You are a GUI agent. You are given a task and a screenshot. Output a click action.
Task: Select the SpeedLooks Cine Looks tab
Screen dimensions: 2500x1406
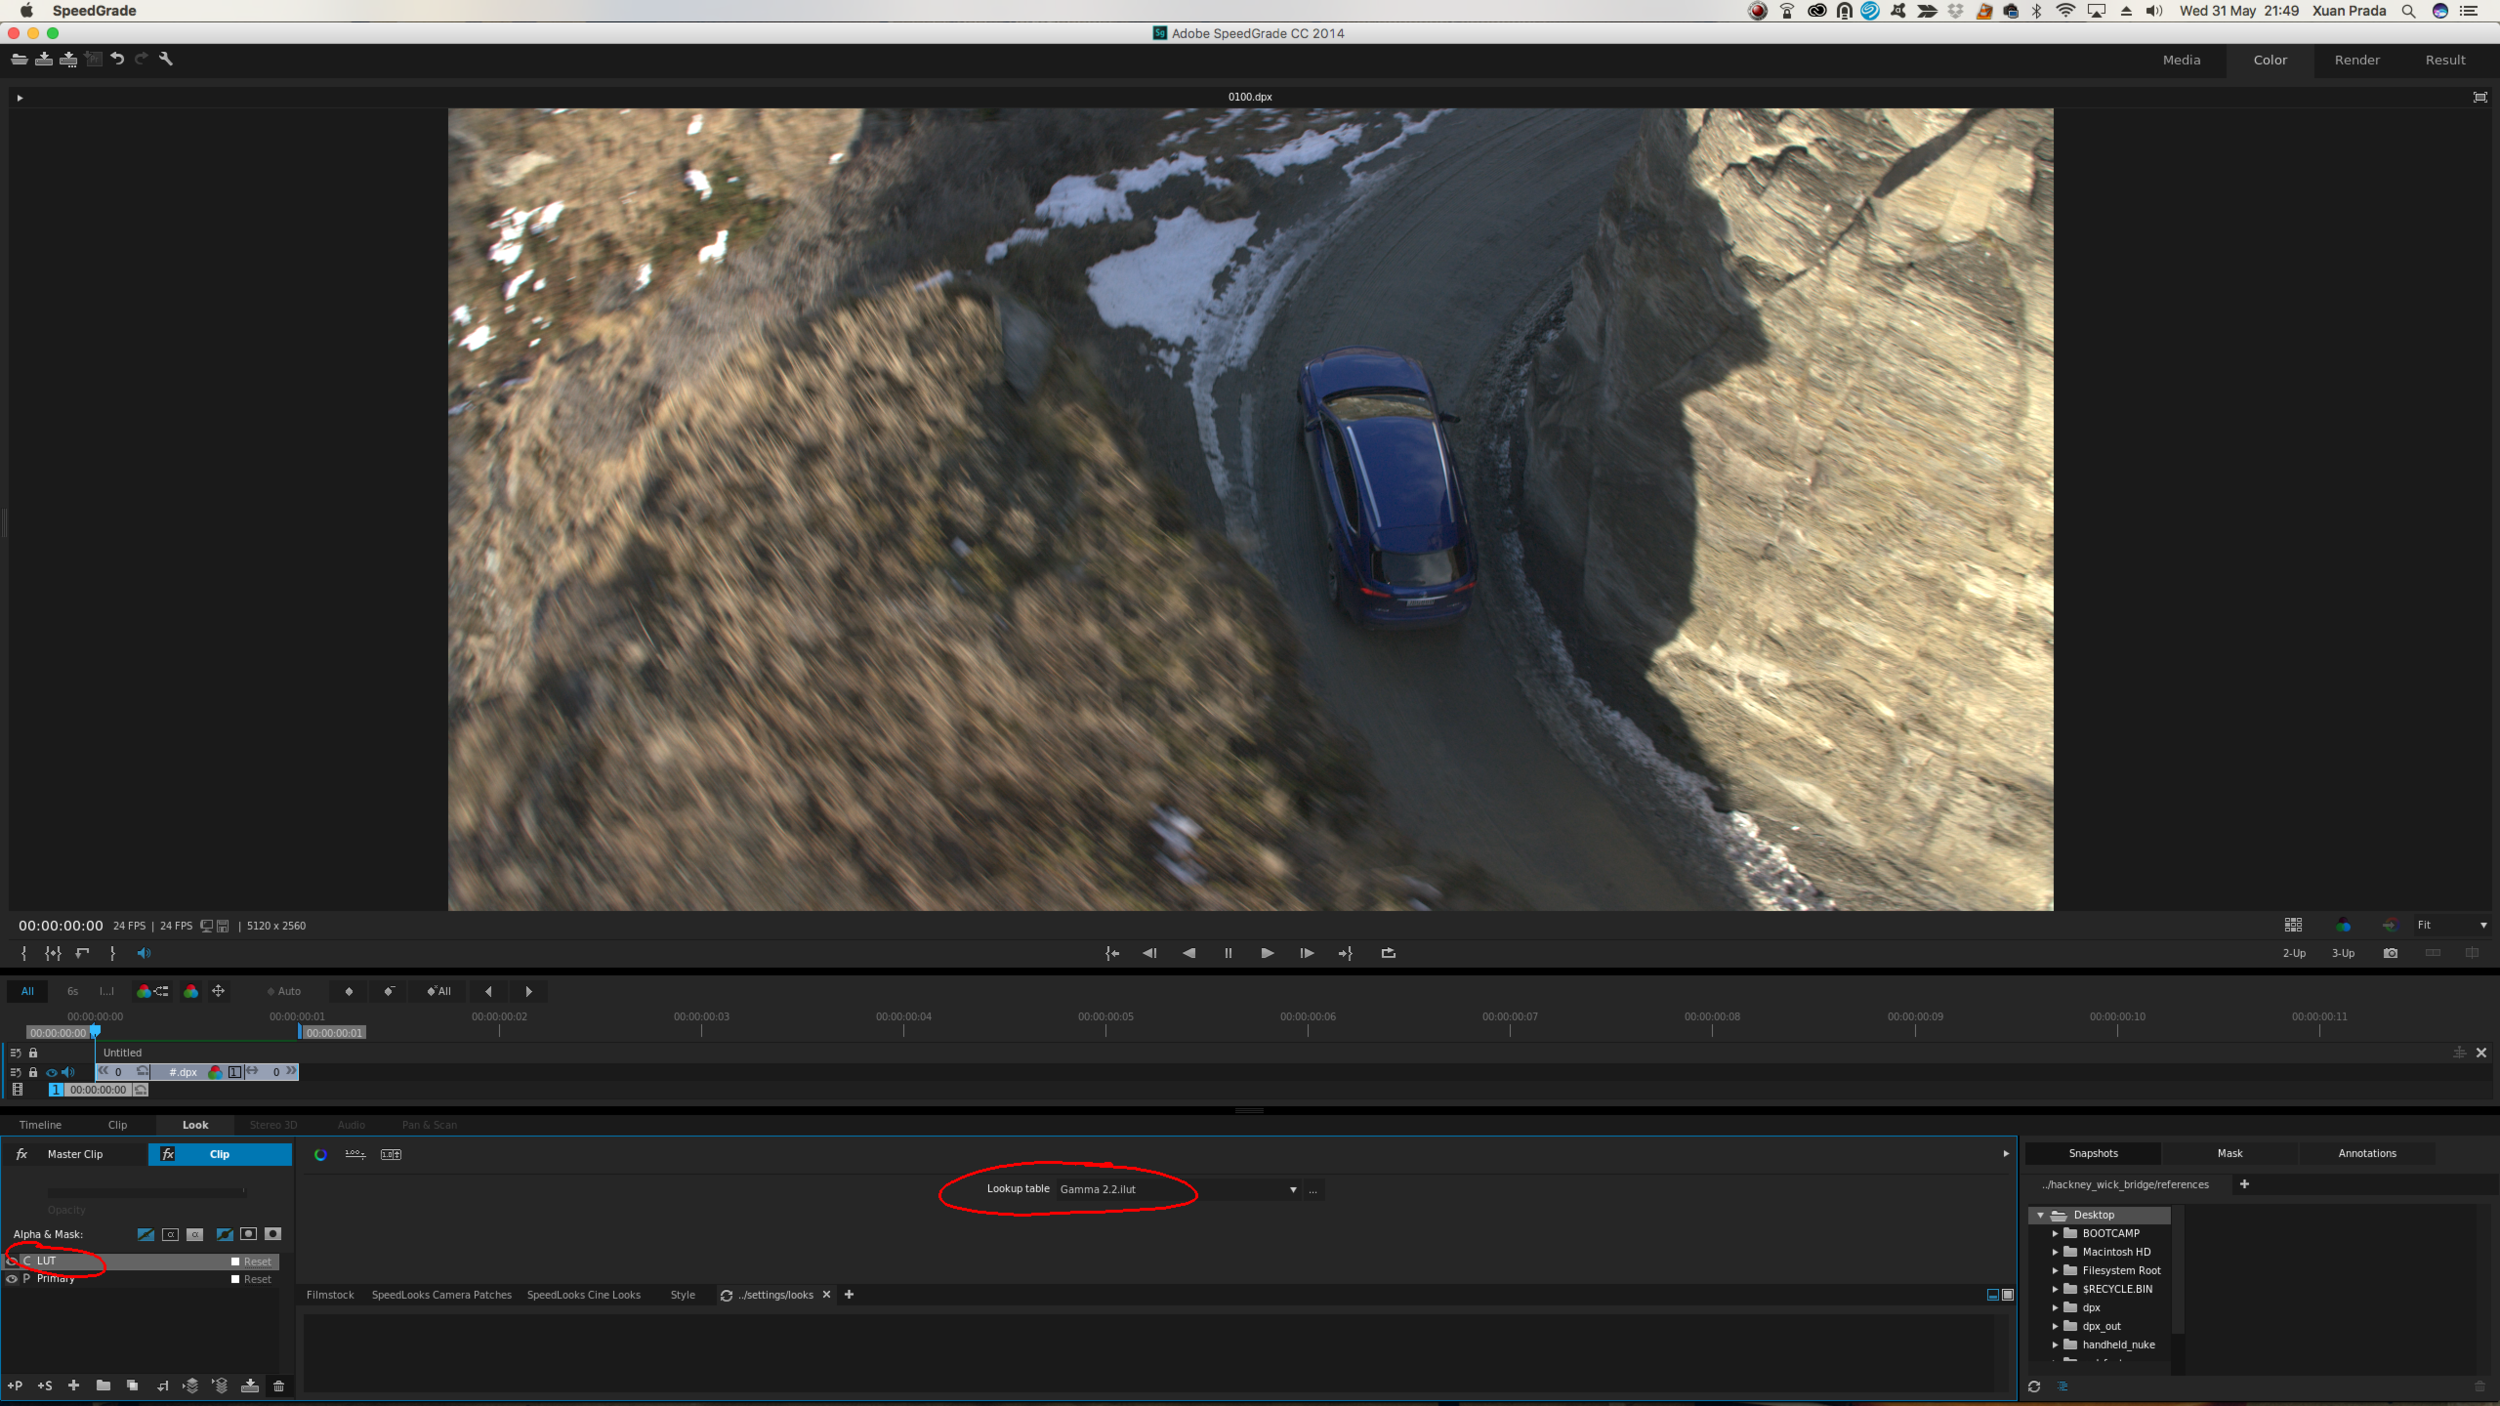[x=583, y=1295]
